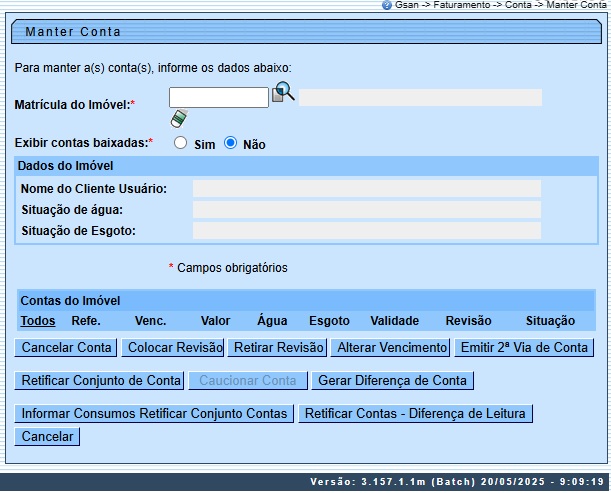Click Gerar Diferença de Conta button

(392, 381)
